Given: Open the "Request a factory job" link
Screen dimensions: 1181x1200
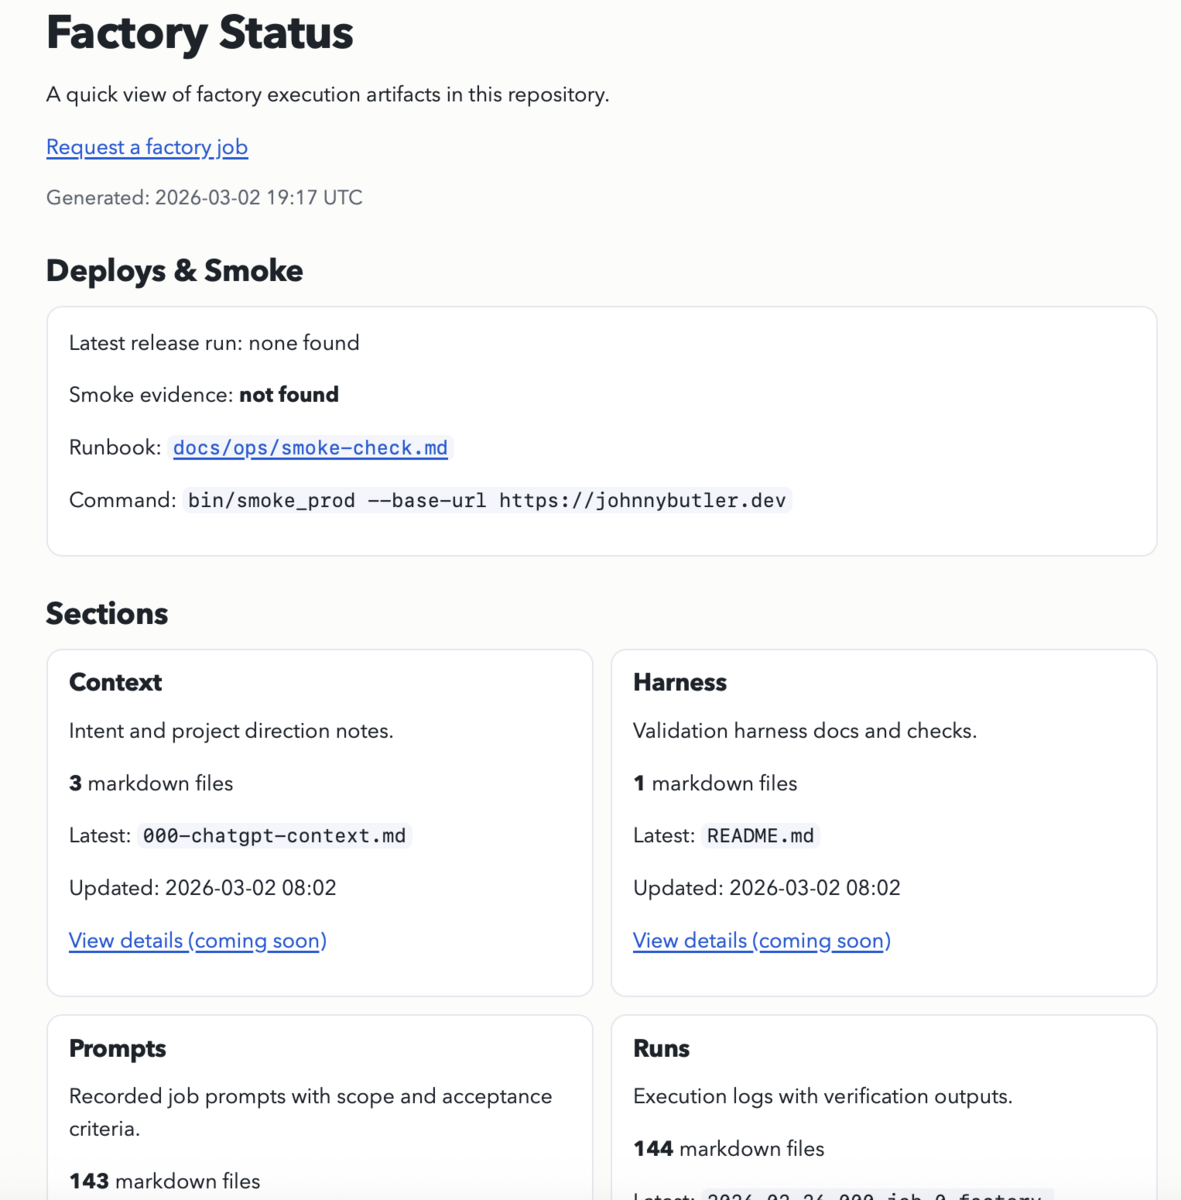Looking at the screenshot, I should [x=146, y=147].
